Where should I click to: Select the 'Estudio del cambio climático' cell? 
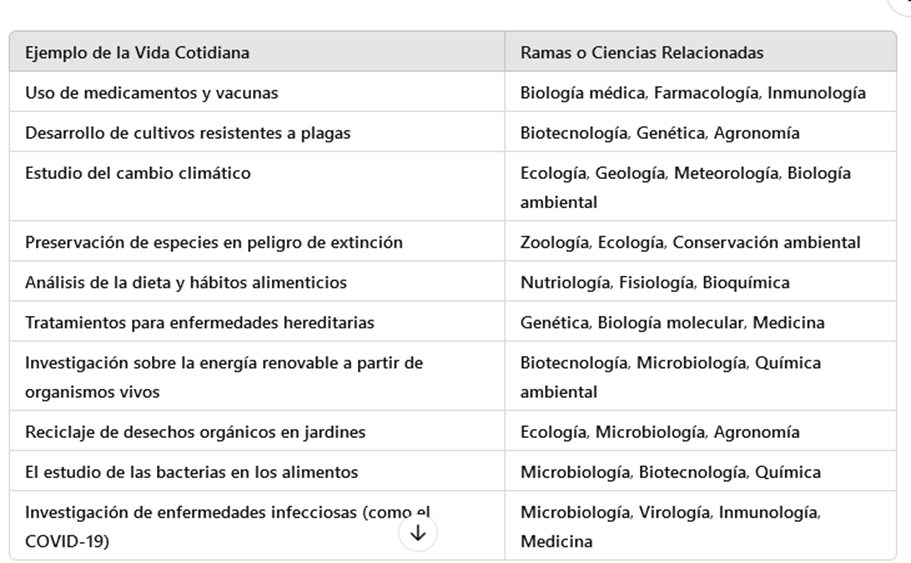point(138,173)
